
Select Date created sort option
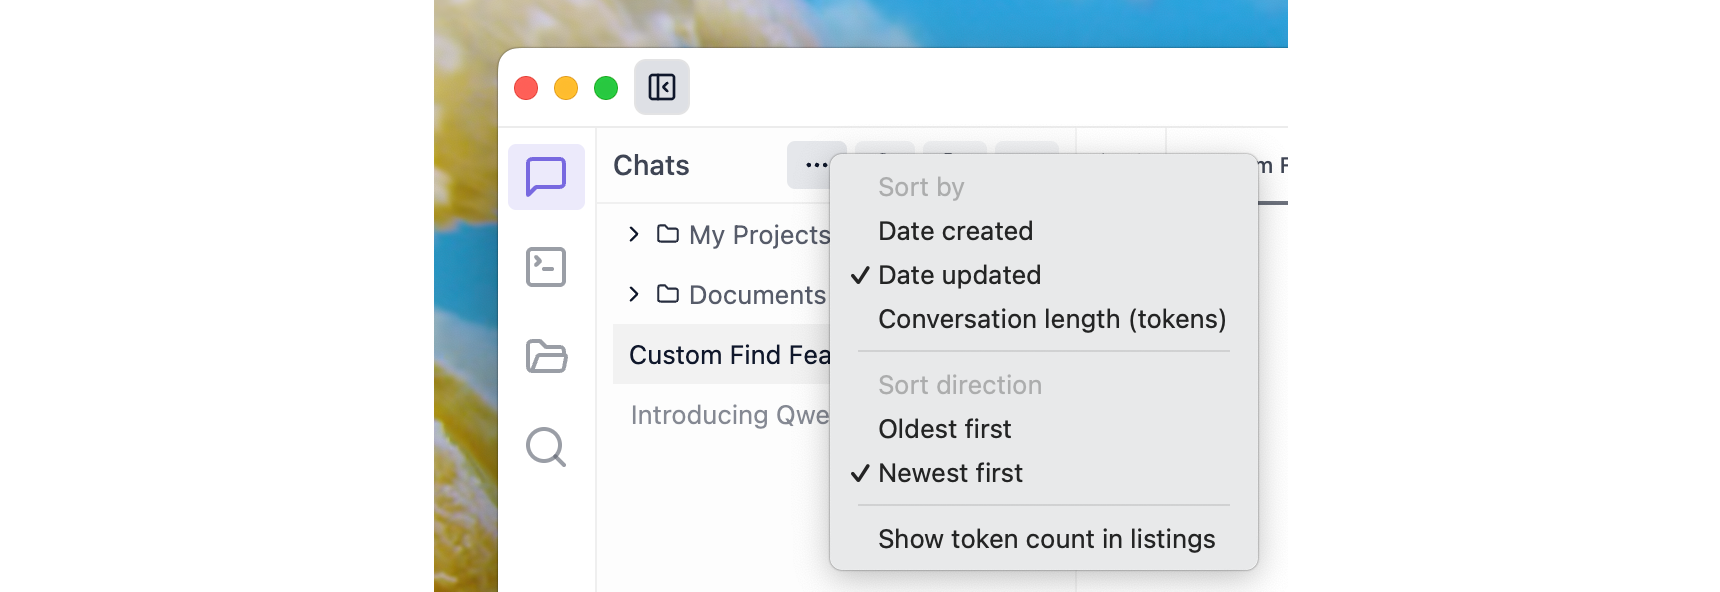[955, 231]
